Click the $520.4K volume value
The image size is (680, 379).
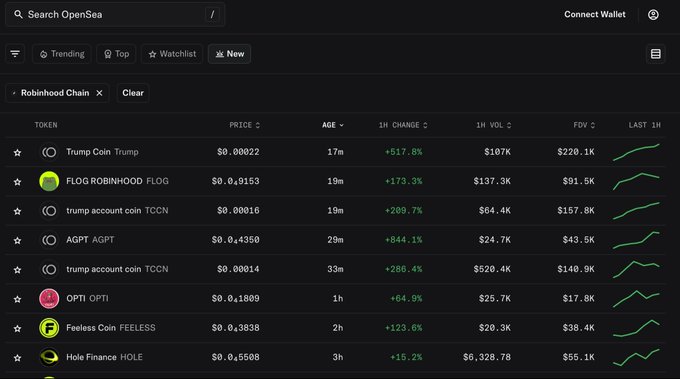click(492, 269)
